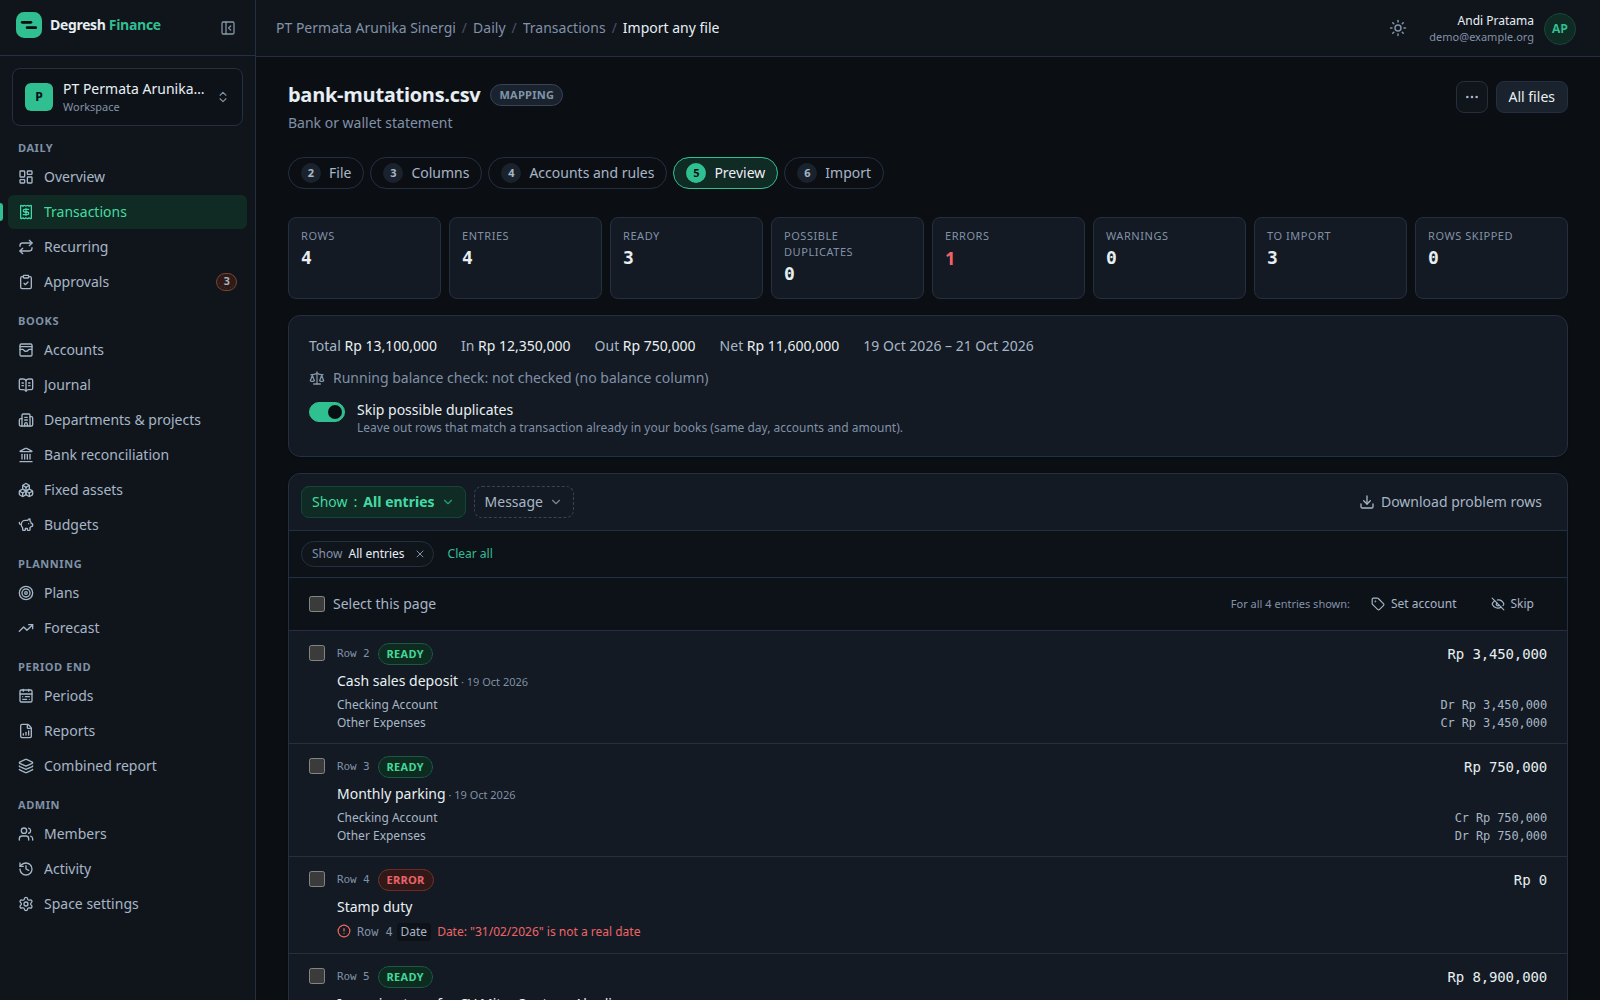This screenshot has width=1600, height=1000.
Task: Click the Download problem rows icon button
Action: tap(1450, 502)
